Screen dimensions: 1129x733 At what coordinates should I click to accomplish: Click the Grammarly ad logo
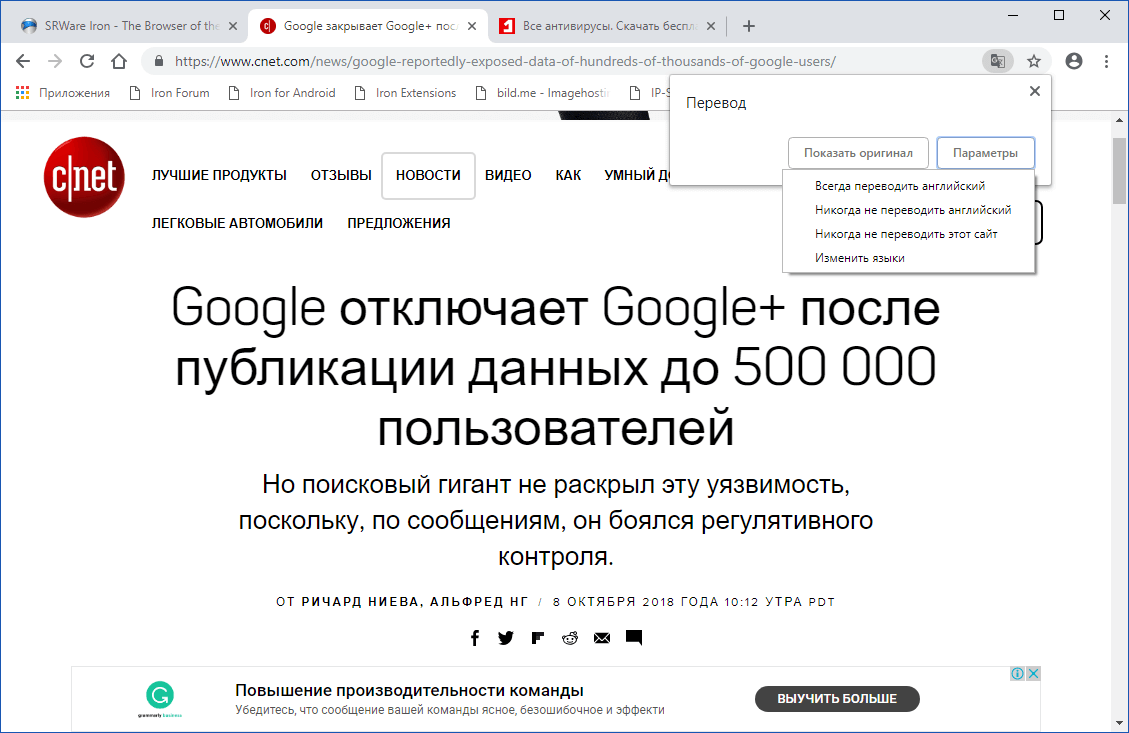pos(160,698)
